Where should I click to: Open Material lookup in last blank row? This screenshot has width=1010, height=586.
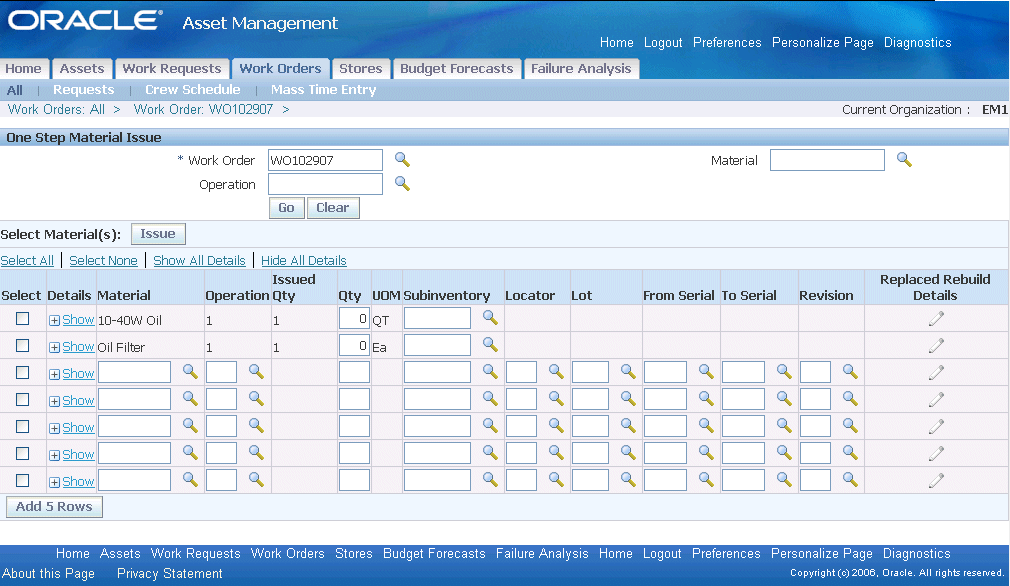[x=189, y=480]
